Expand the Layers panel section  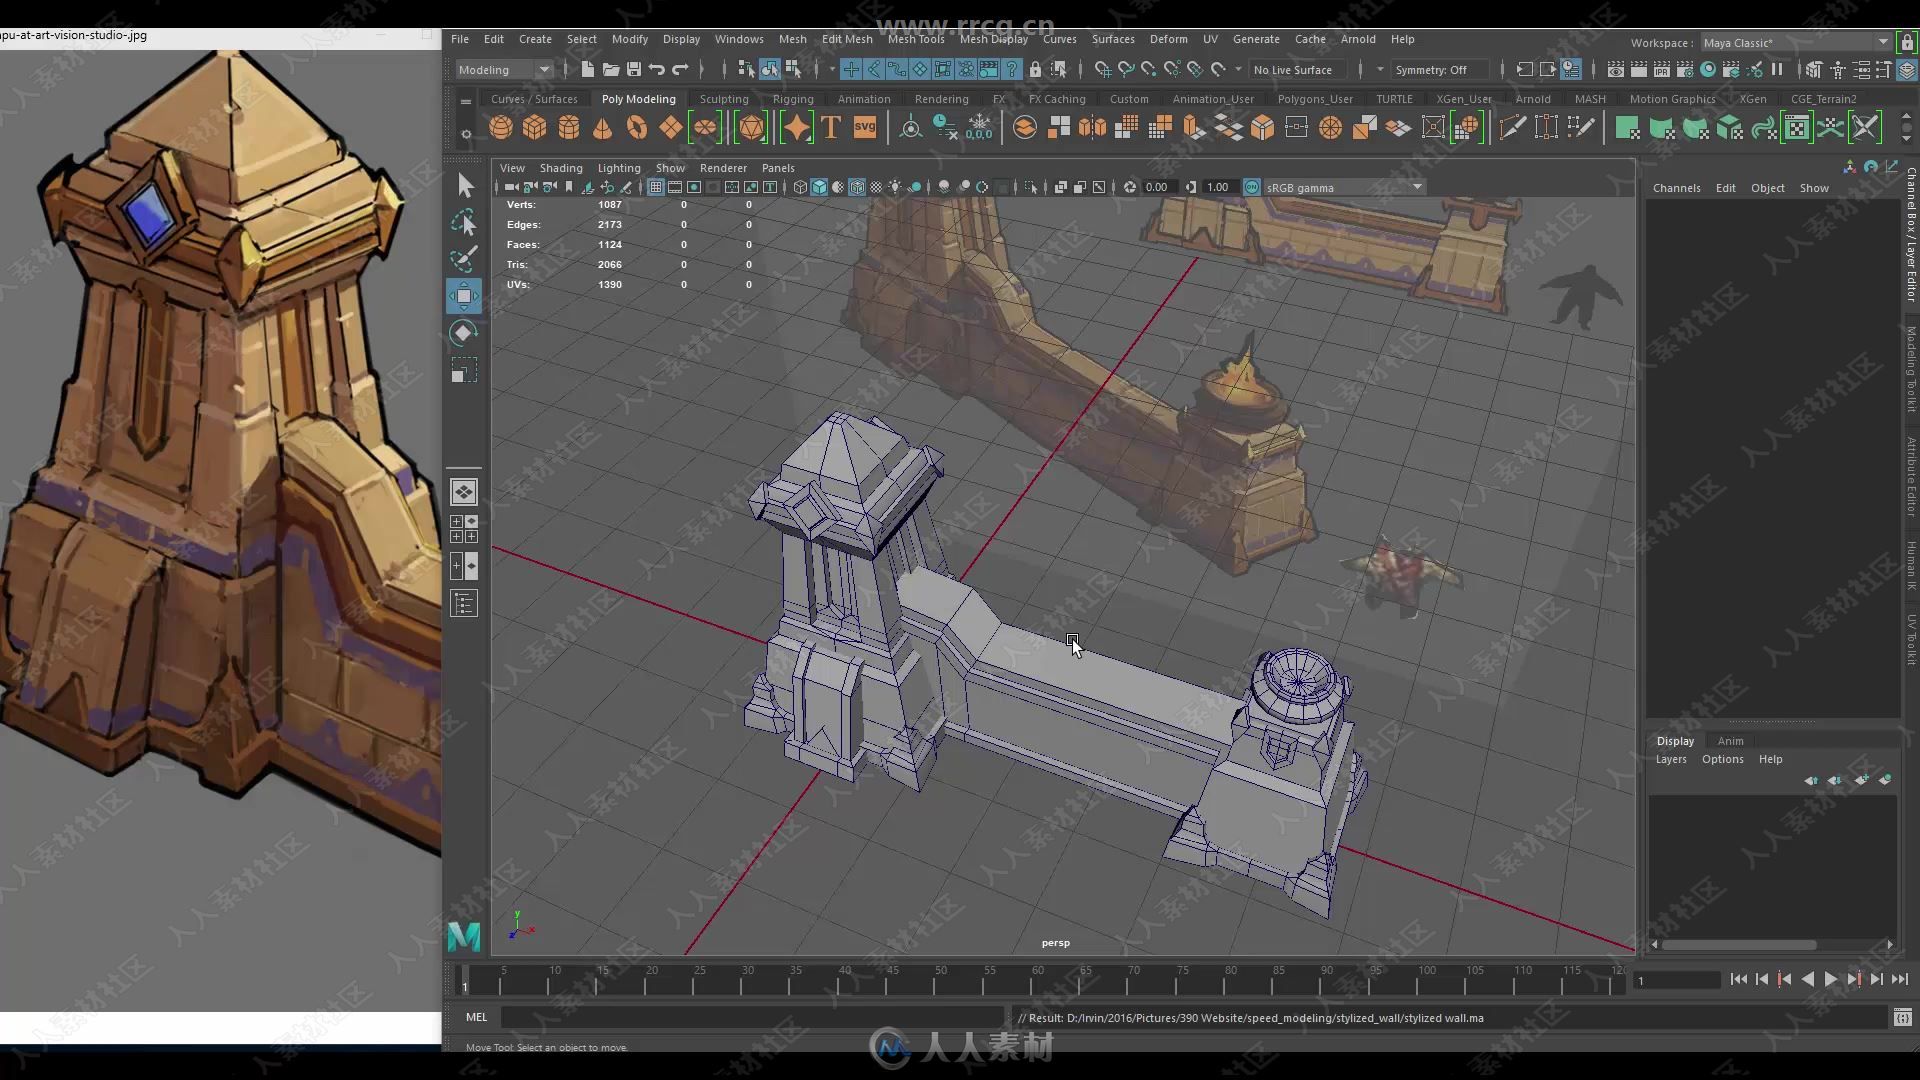(x=1671, y=760)
